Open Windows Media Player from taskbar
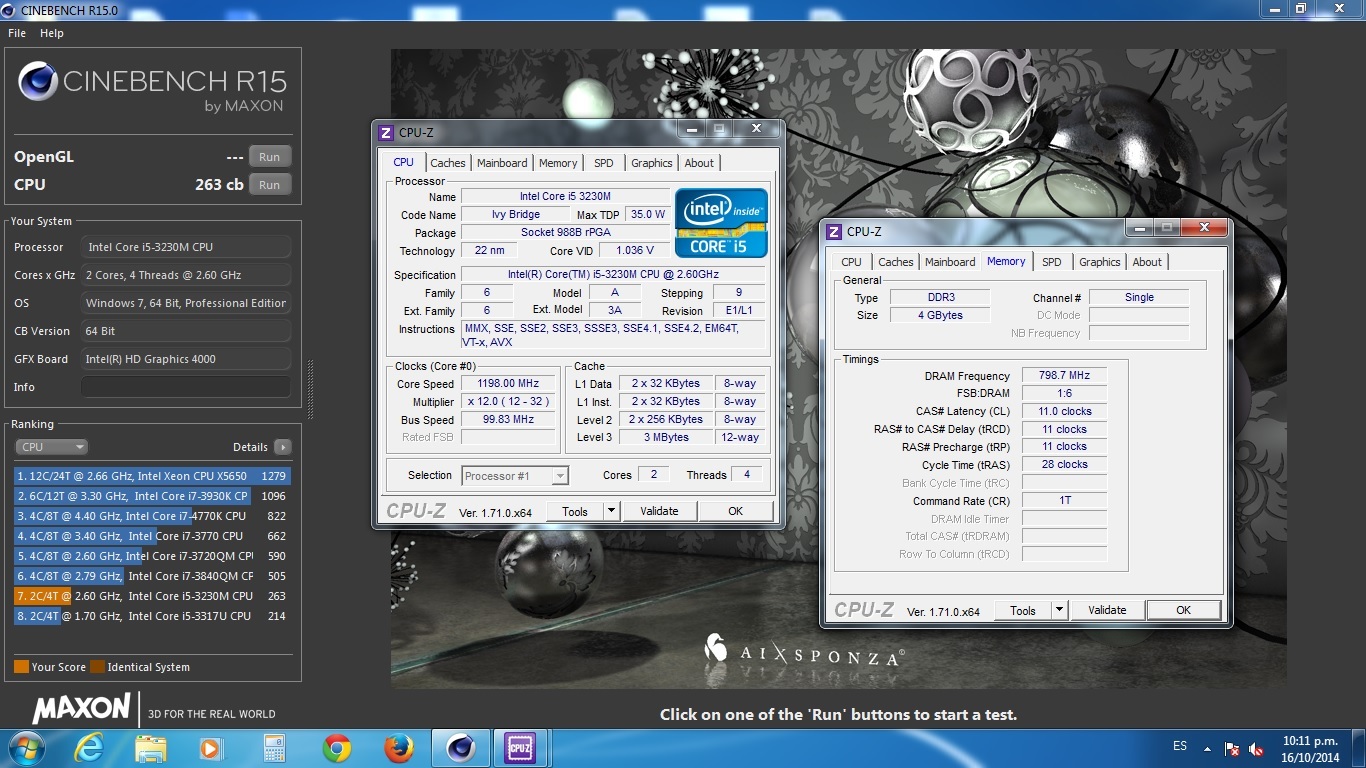Screen dimensions: 1366x768 [211, 748]
